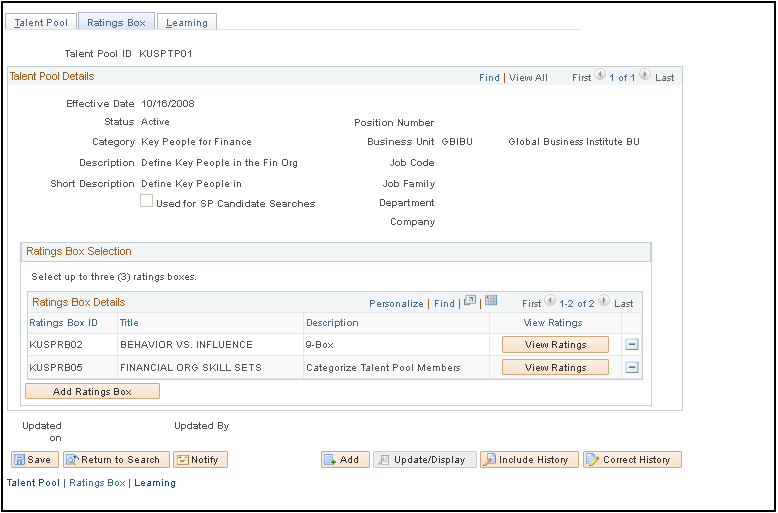Select the Ratings Box tab

(116, 22)
